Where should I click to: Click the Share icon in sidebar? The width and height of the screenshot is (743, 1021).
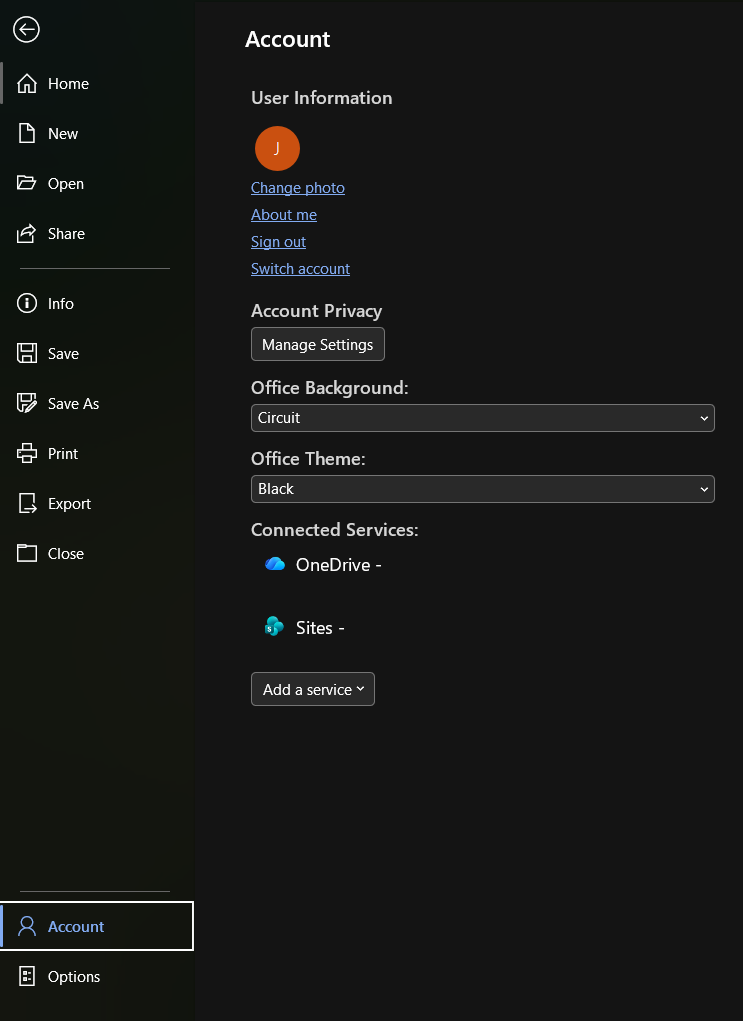pyautogui.click(x=27, y=233)
